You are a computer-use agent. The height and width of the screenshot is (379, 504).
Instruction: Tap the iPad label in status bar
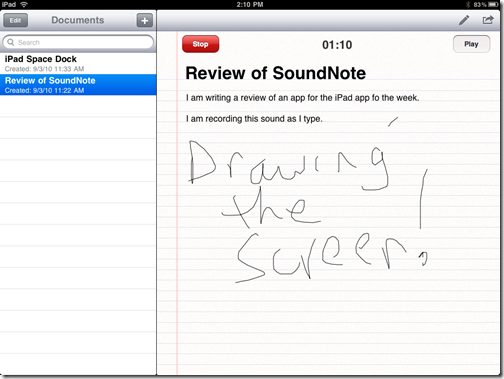pos(8,4)
